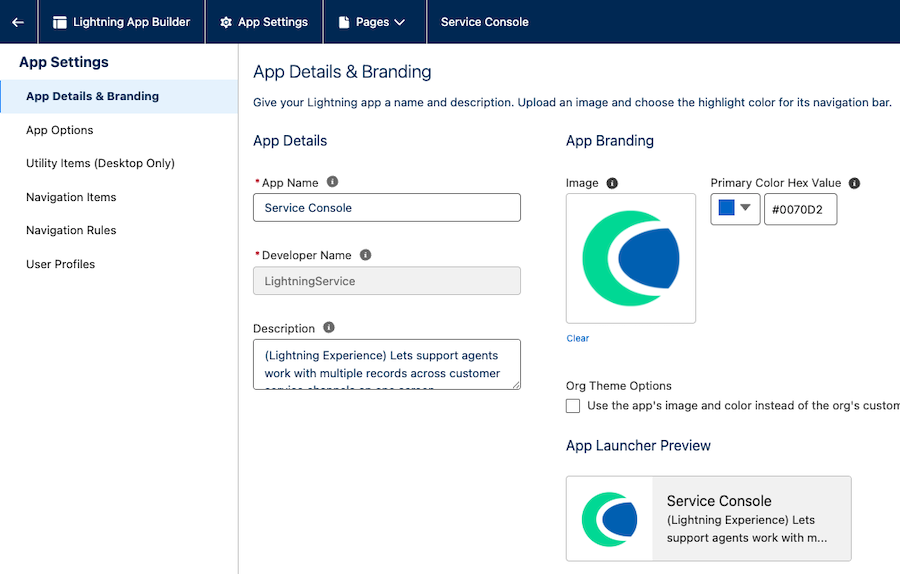The image size is (900, 574).
Task: Enable the app's image and color checkbox
Action: [573, 406]
